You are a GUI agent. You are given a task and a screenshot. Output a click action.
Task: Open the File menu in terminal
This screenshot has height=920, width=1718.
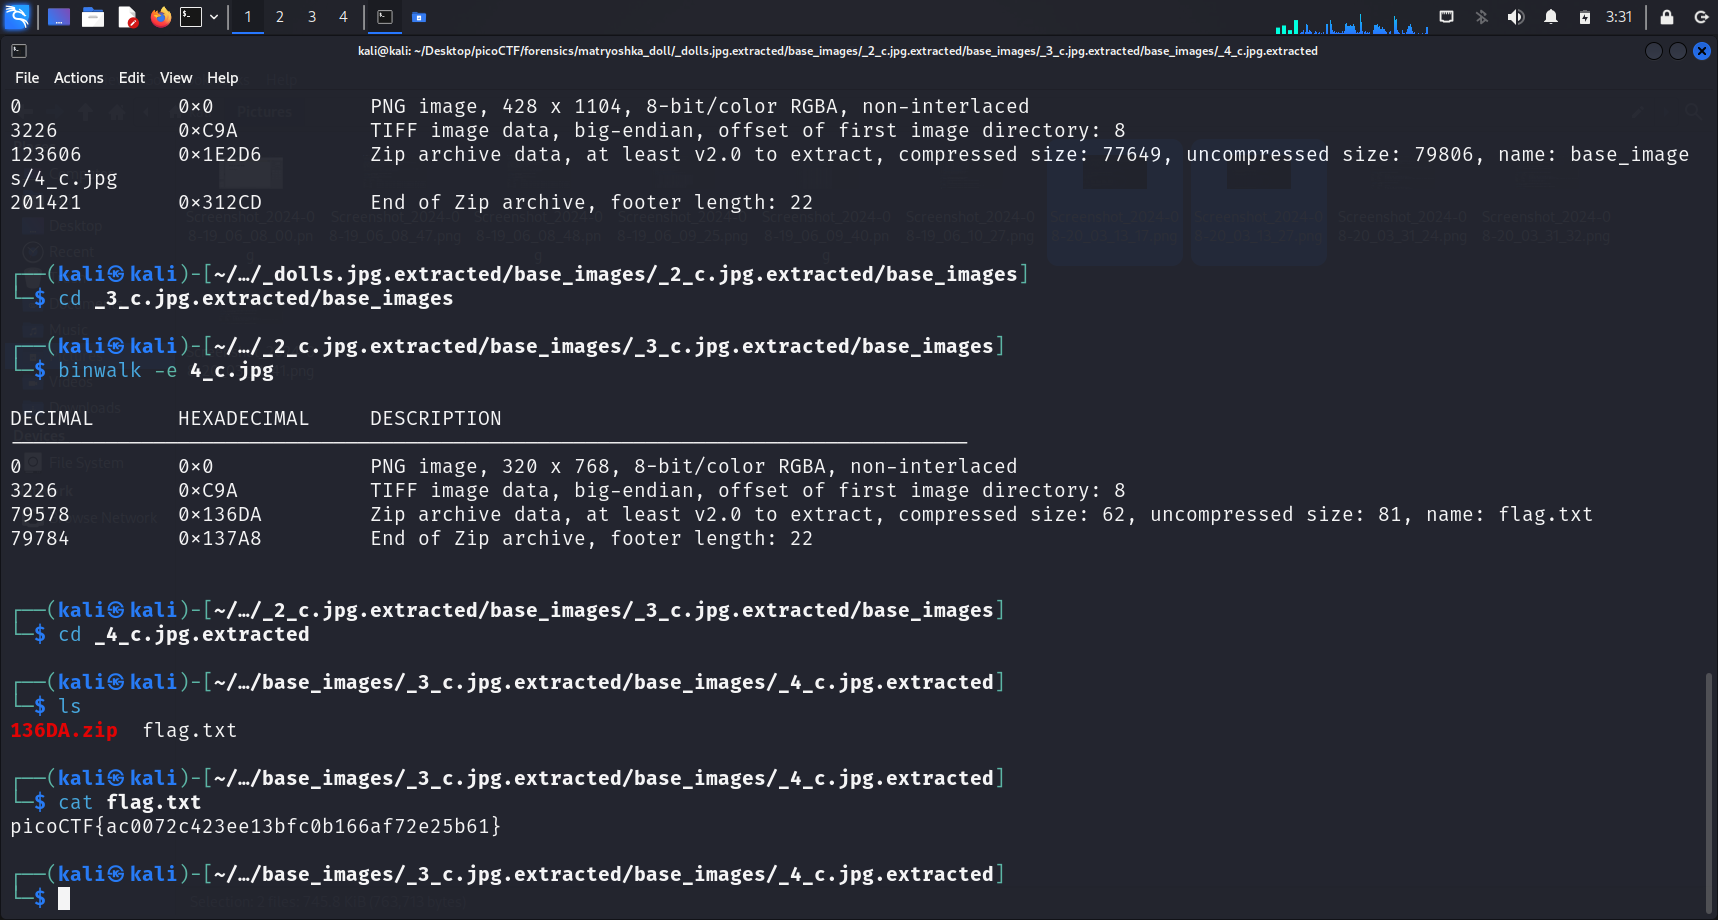[27, 78]
